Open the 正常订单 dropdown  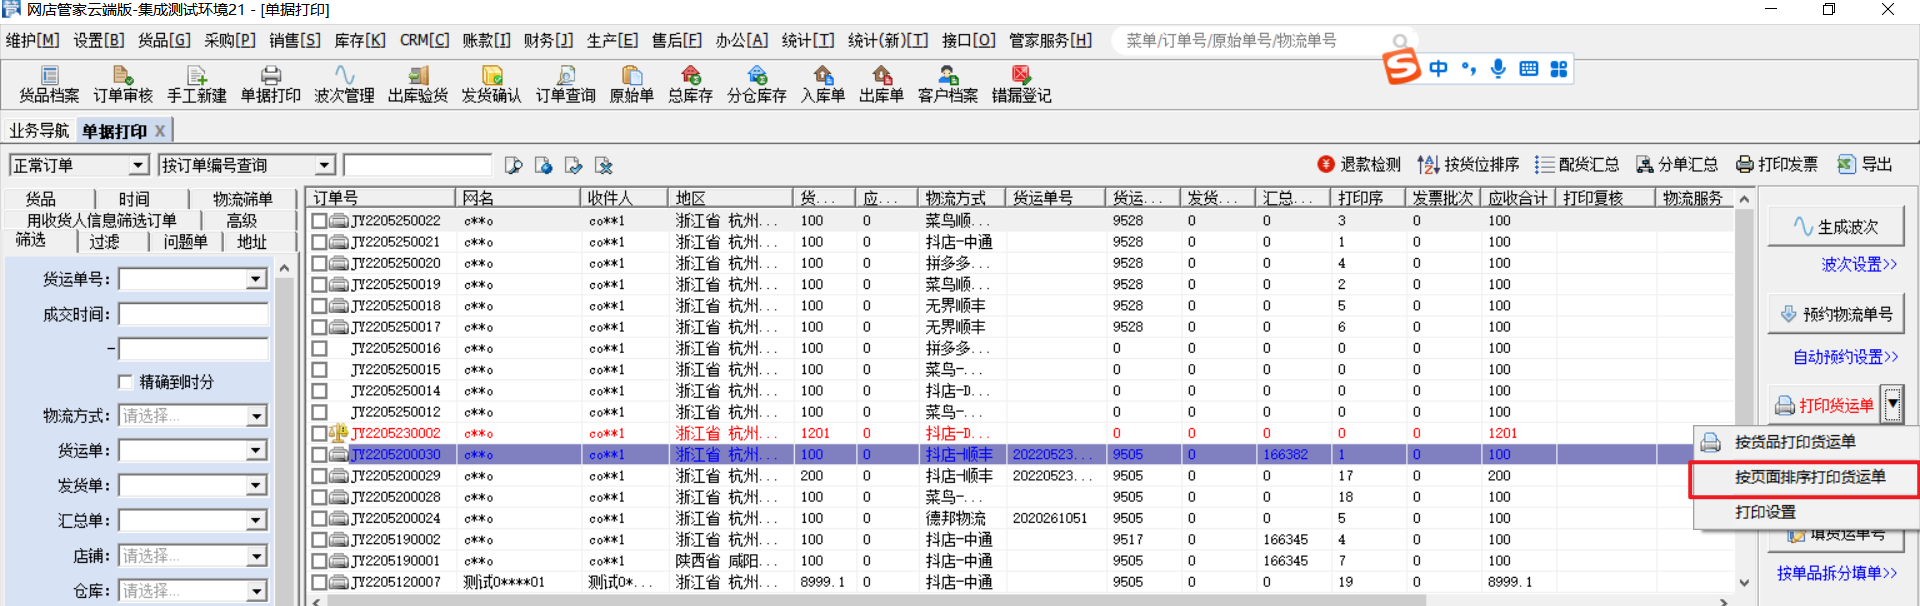(x=139, y=165)
